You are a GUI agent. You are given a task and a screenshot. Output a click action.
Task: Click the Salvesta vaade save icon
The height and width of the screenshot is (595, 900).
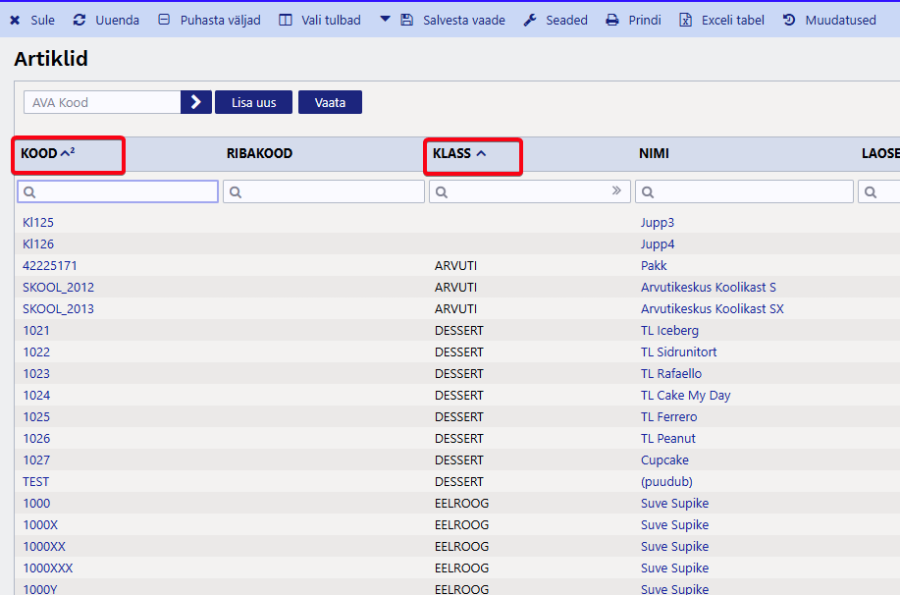tap(407, 20)
